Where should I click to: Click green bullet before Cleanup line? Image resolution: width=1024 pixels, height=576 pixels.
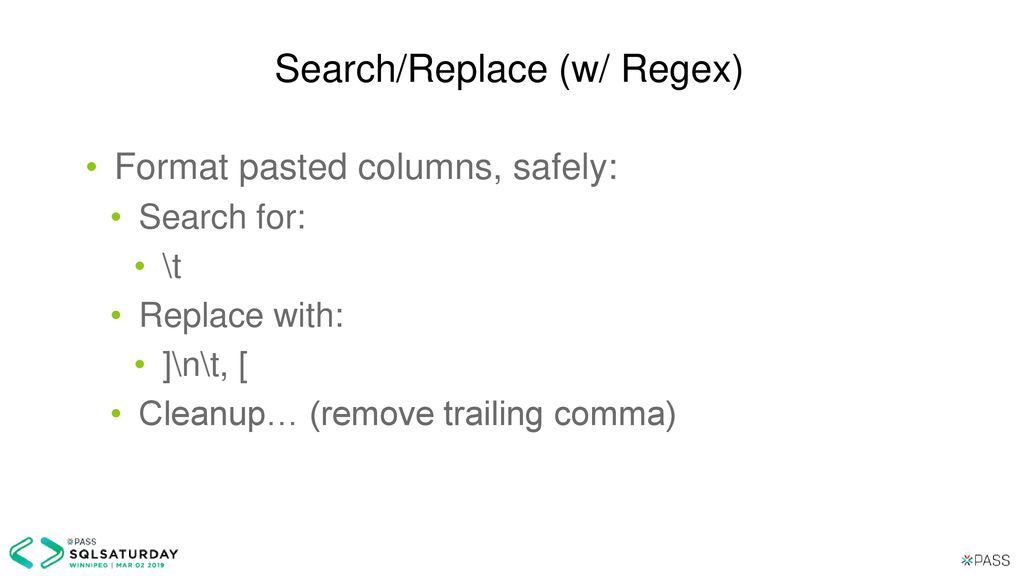(116, 413)
